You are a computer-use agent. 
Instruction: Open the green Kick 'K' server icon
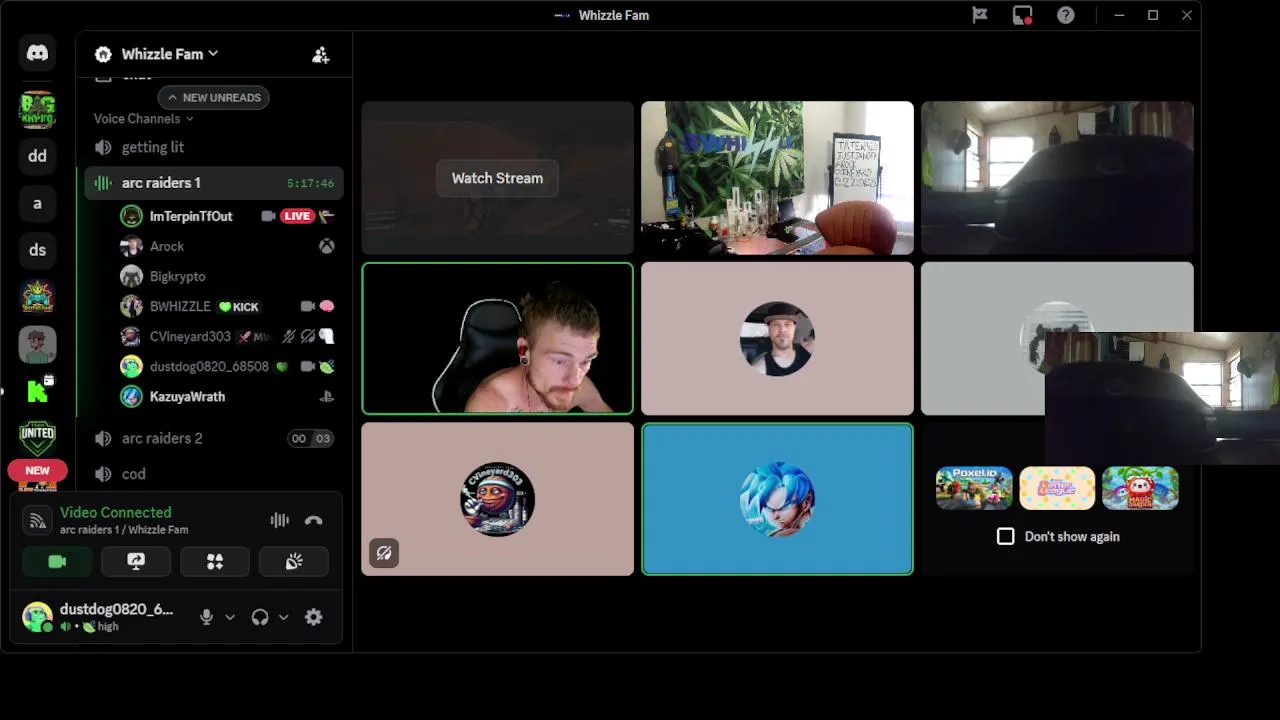(37, 391)
